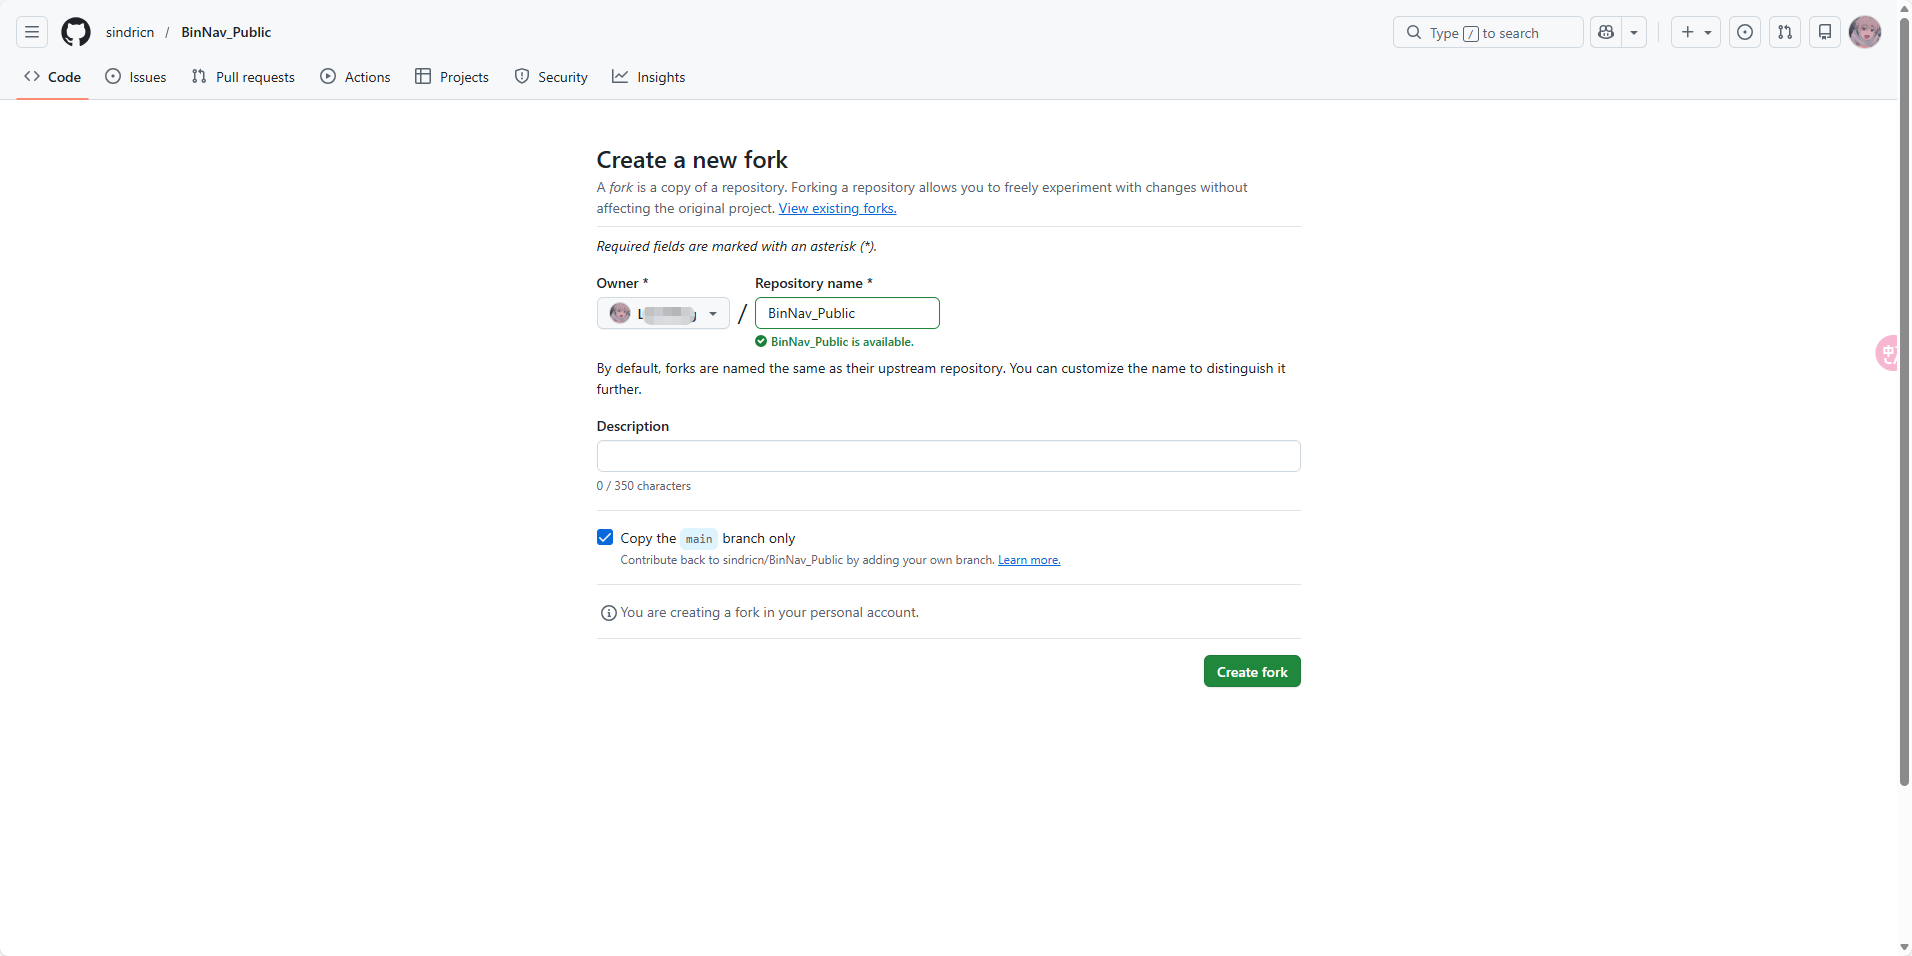Visit the sindricn owner link

130,32
